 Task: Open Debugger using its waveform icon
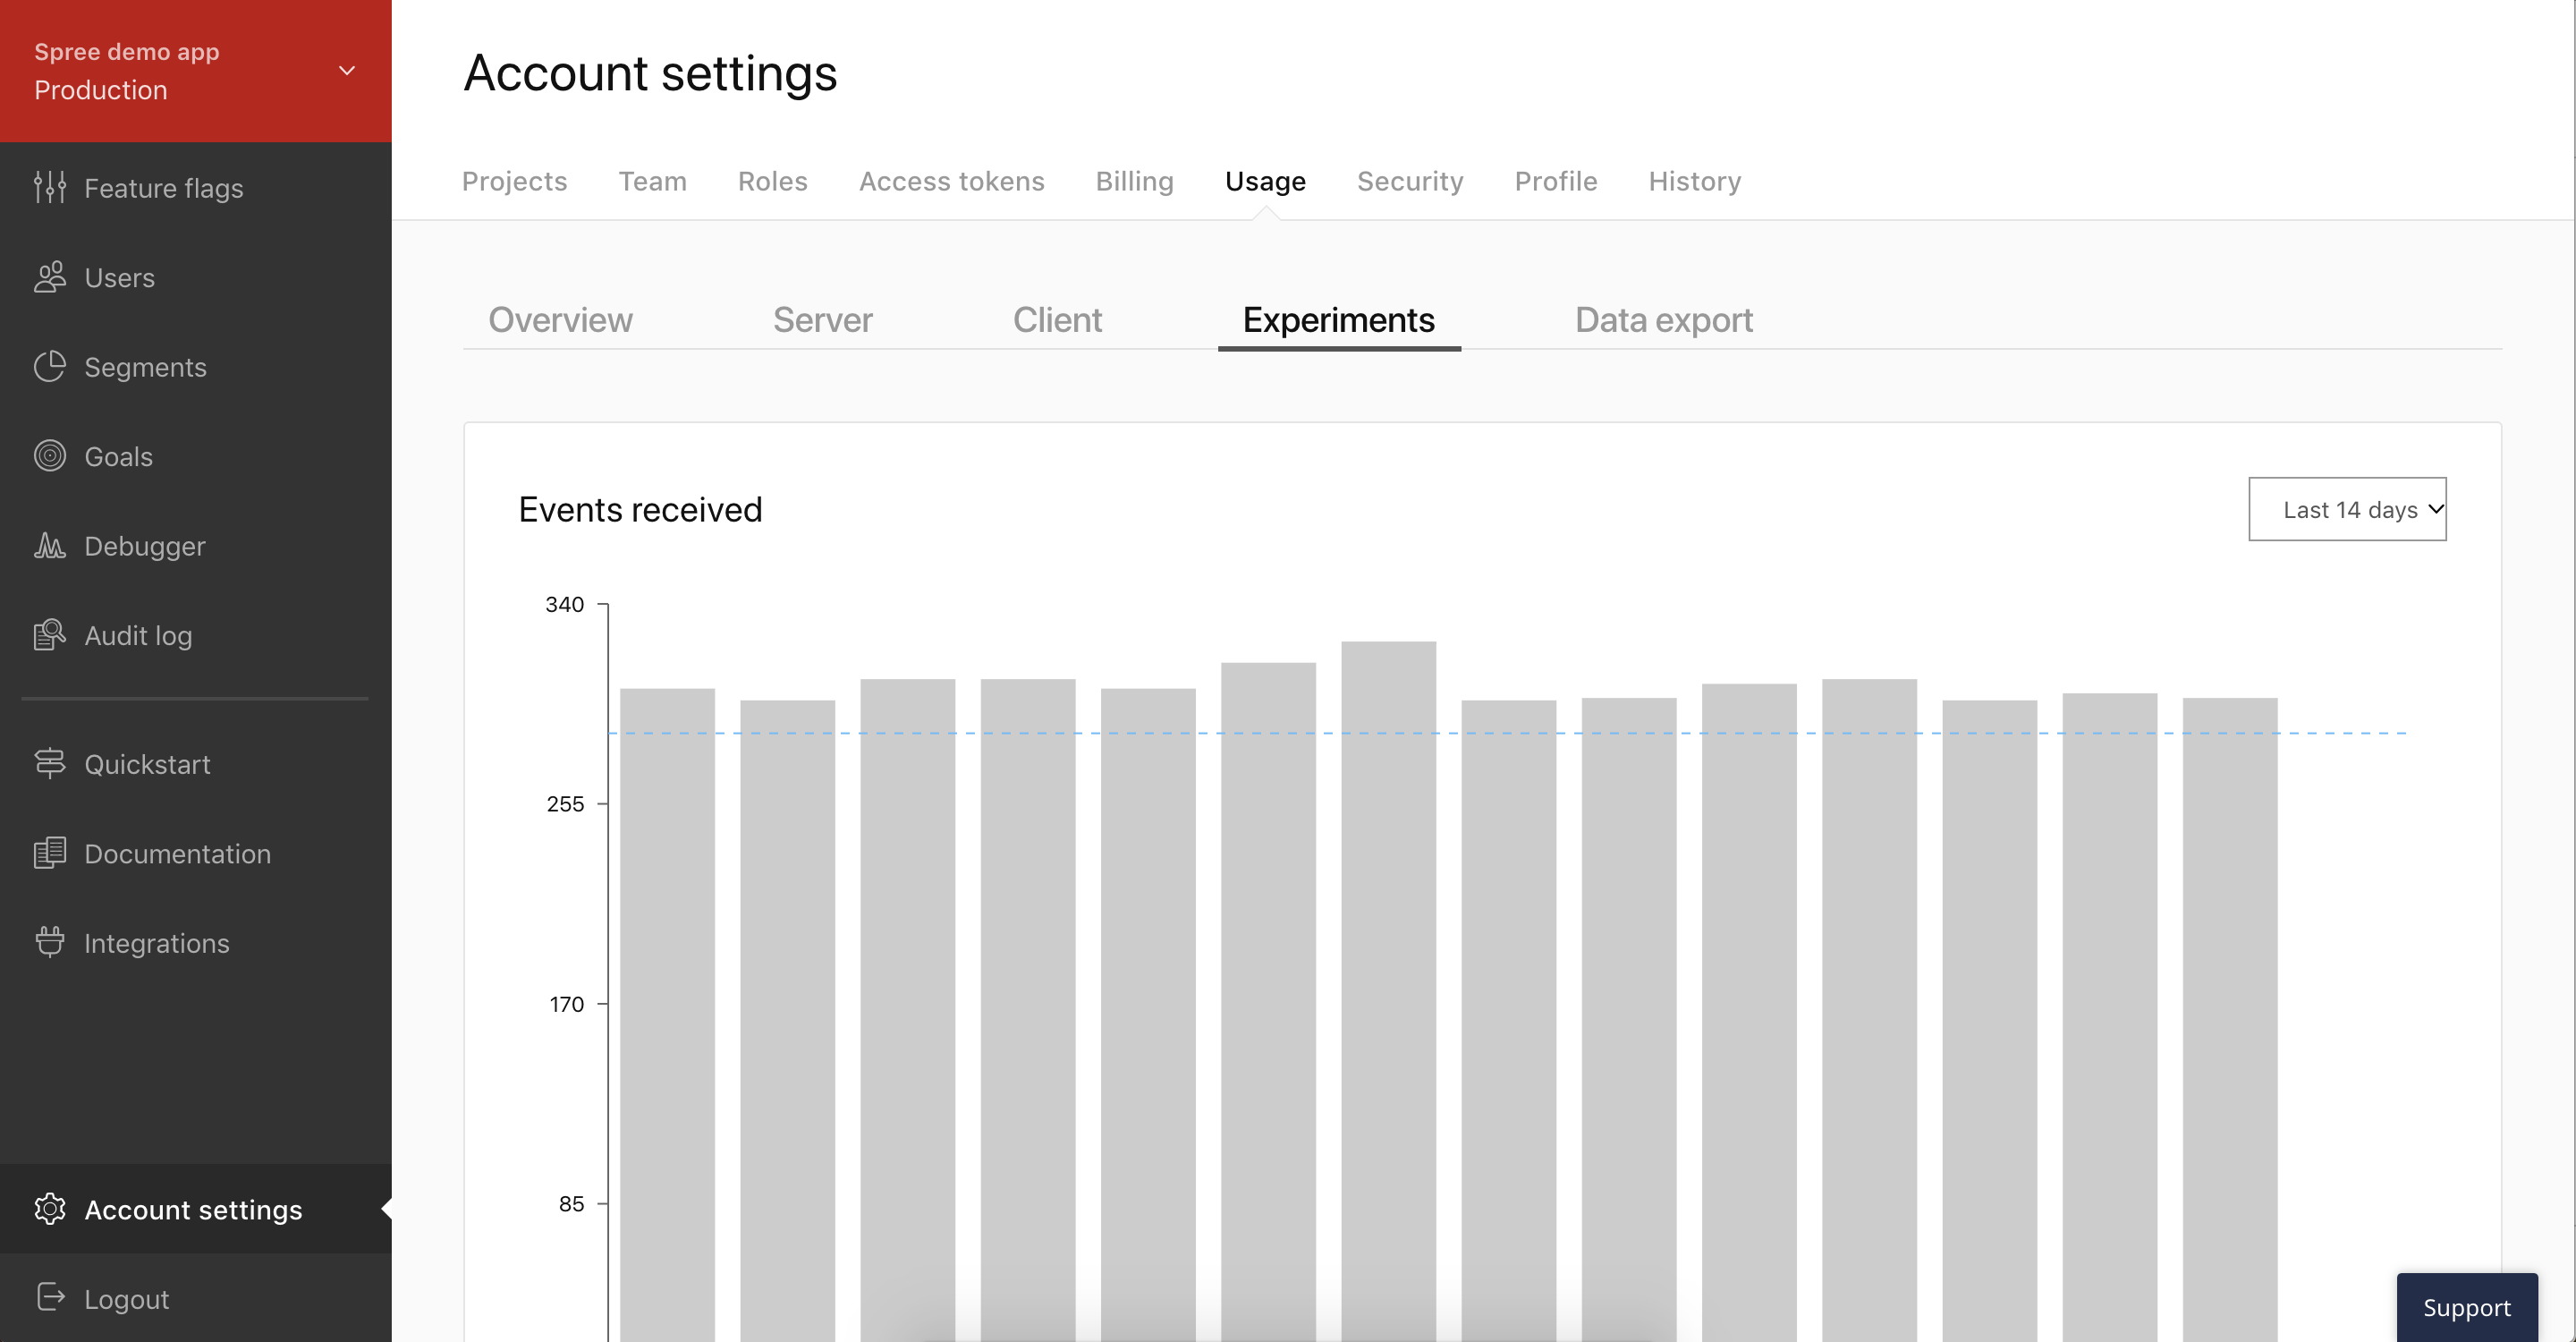click(x=49, y=546)
